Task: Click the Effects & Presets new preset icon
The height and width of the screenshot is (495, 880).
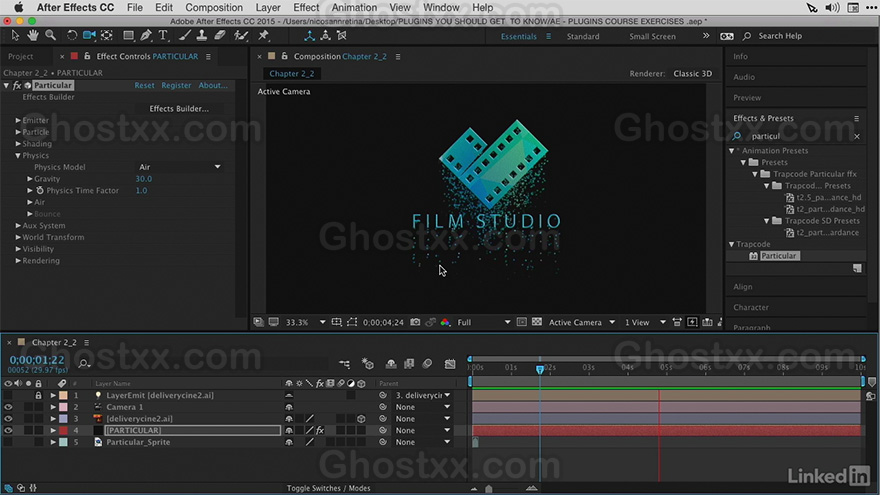Action: (857, 269)
